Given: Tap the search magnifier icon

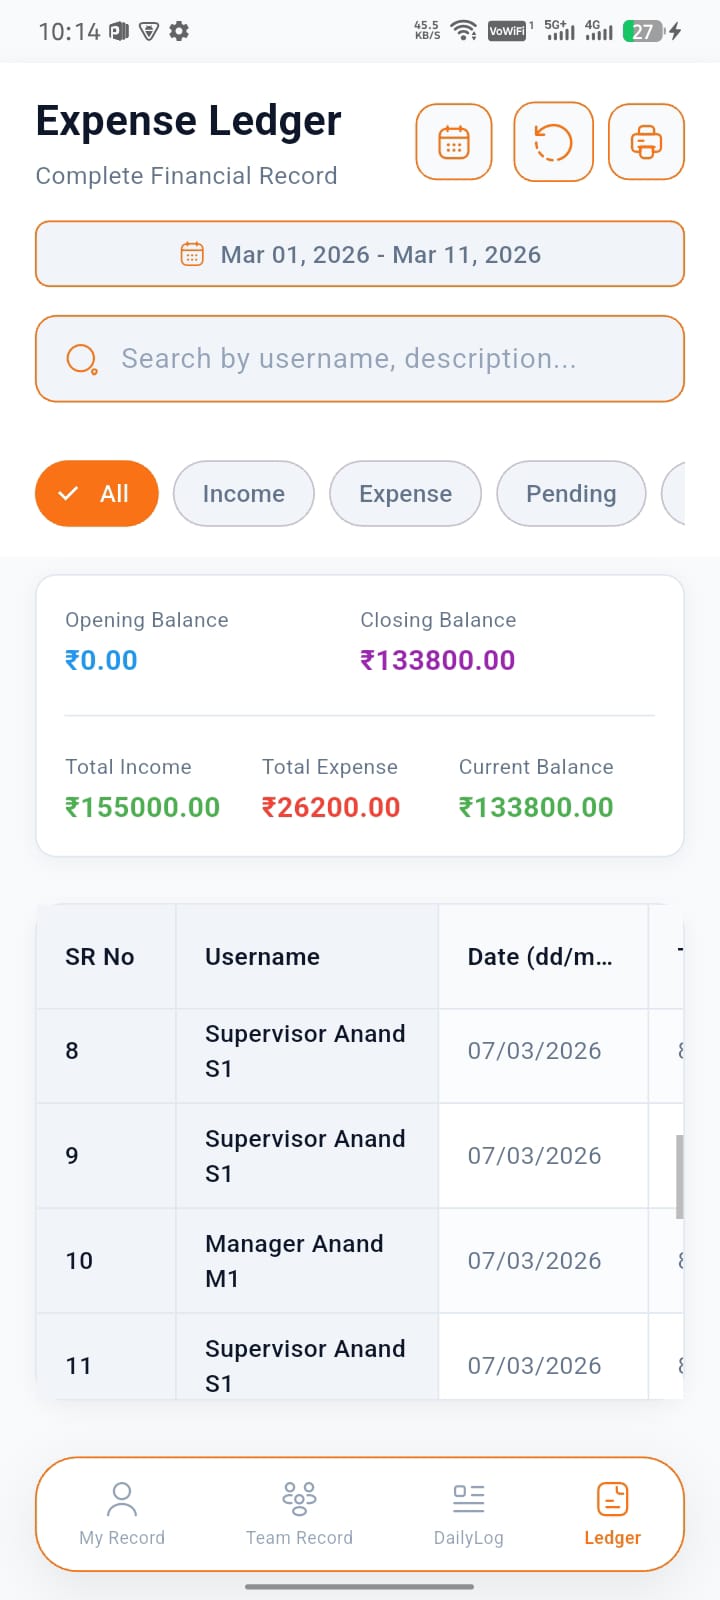Looking at the screenshot, I should (81, 359).
